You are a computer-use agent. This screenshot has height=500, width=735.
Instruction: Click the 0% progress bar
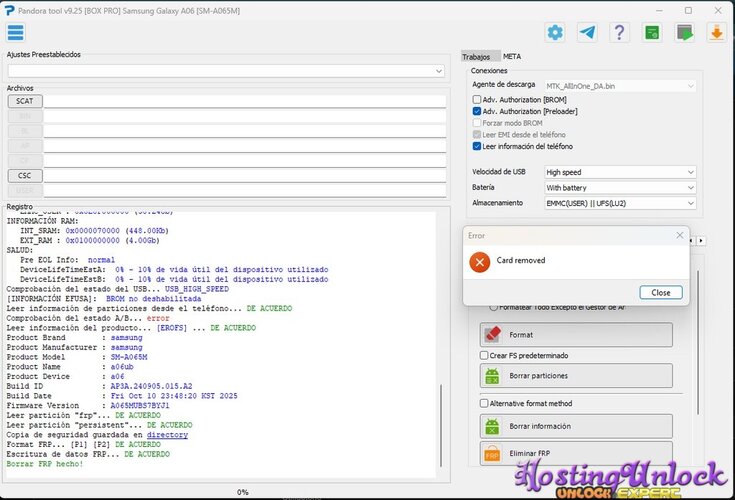pos(243,492)
